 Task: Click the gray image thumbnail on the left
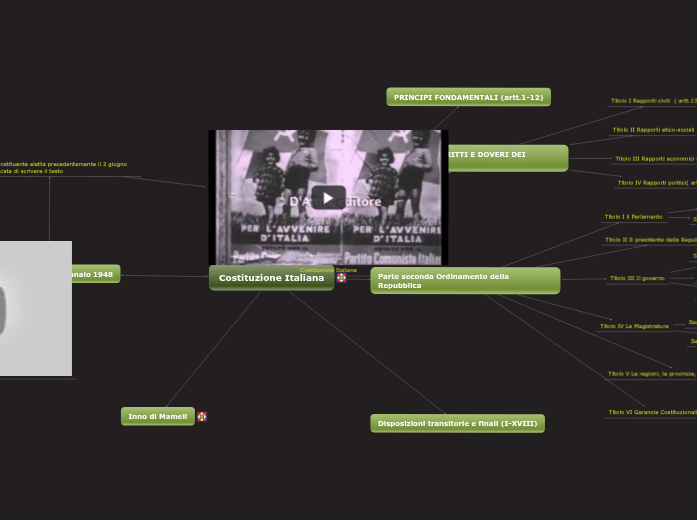pos(35,308)
